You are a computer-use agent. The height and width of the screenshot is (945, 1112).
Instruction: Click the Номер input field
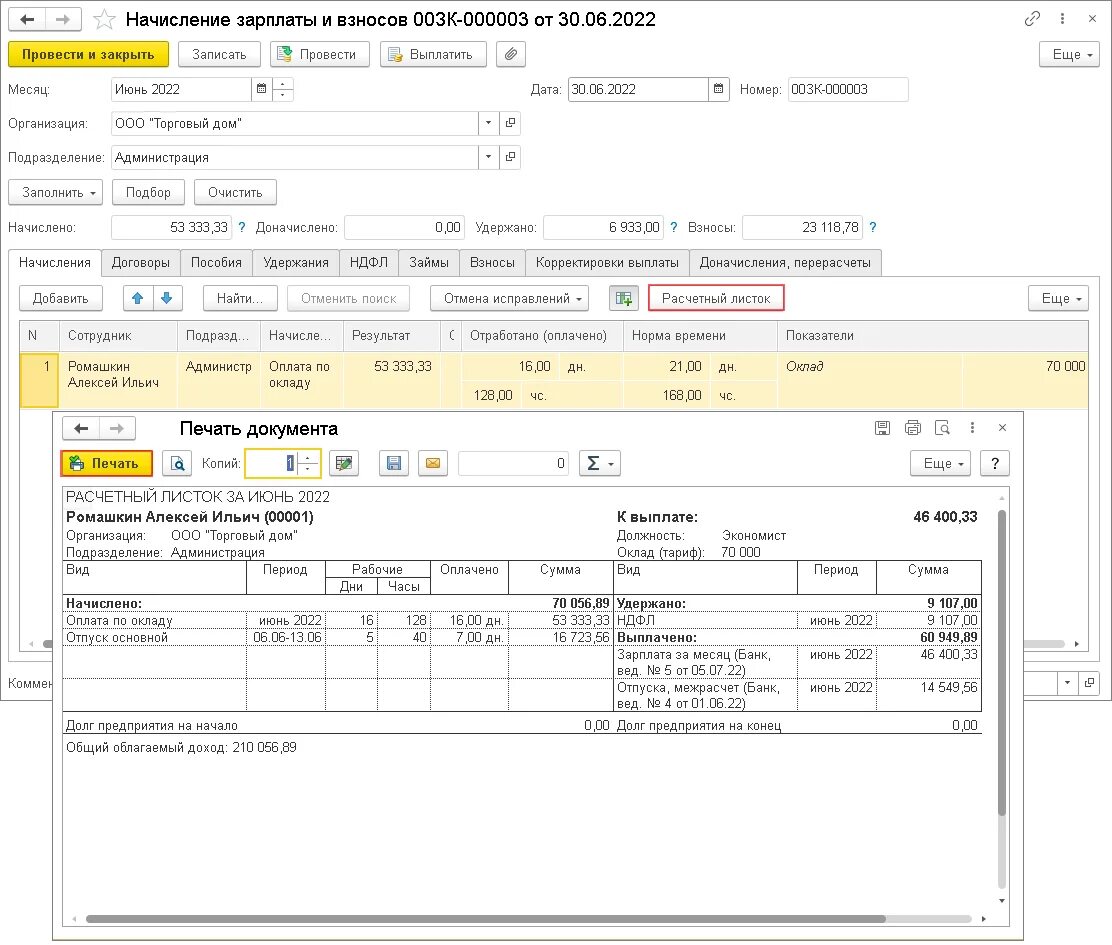tap(848, 89)
